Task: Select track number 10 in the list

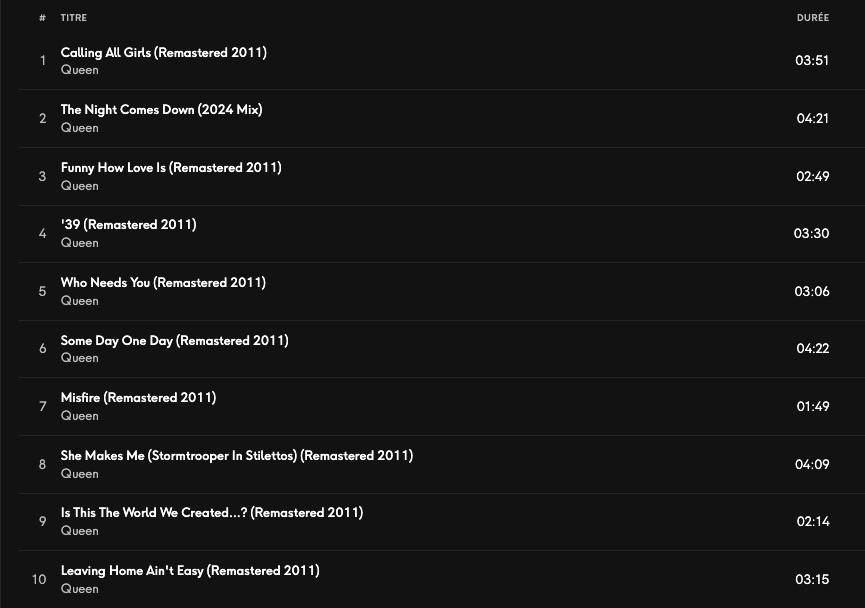Action: (x=39, y=579)
